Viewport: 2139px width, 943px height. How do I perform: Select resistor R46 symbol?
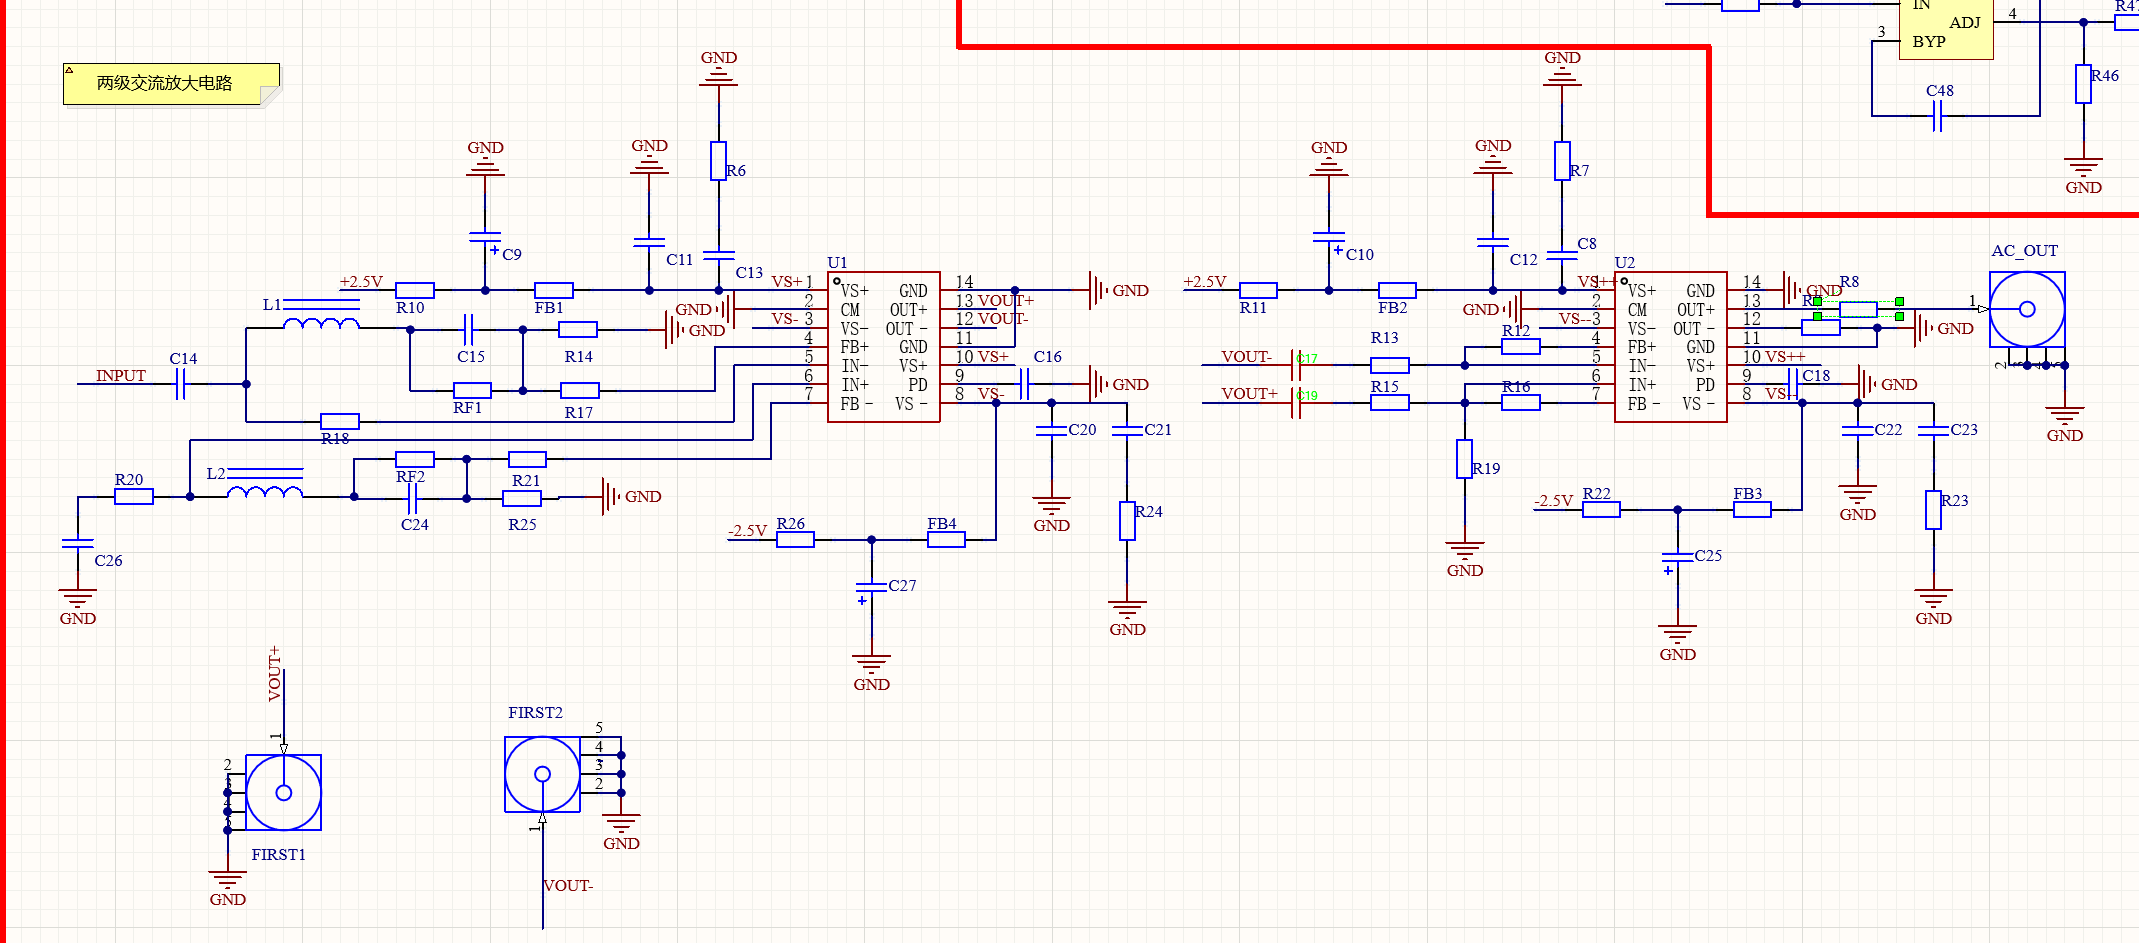(2083, 84)
